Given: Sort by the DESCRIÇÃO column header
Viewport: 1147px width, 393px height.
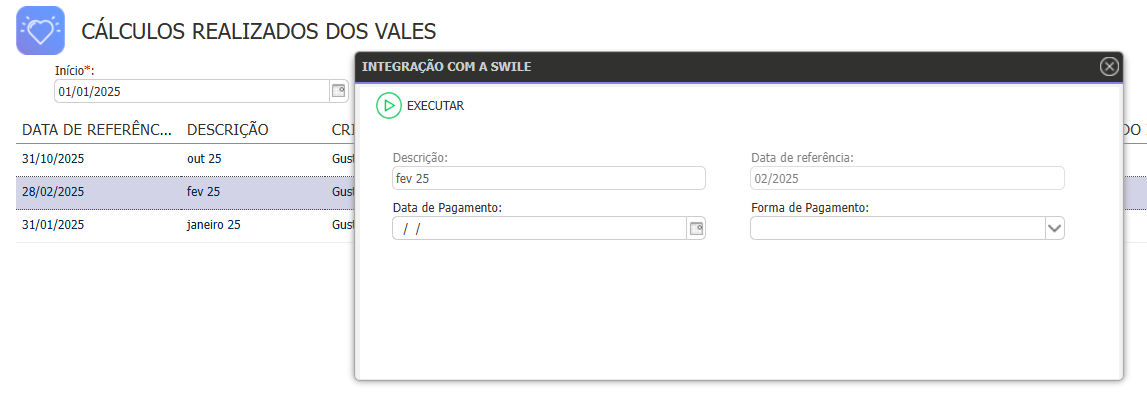Looking at the screenshot, I should click(x=227, y=130).
